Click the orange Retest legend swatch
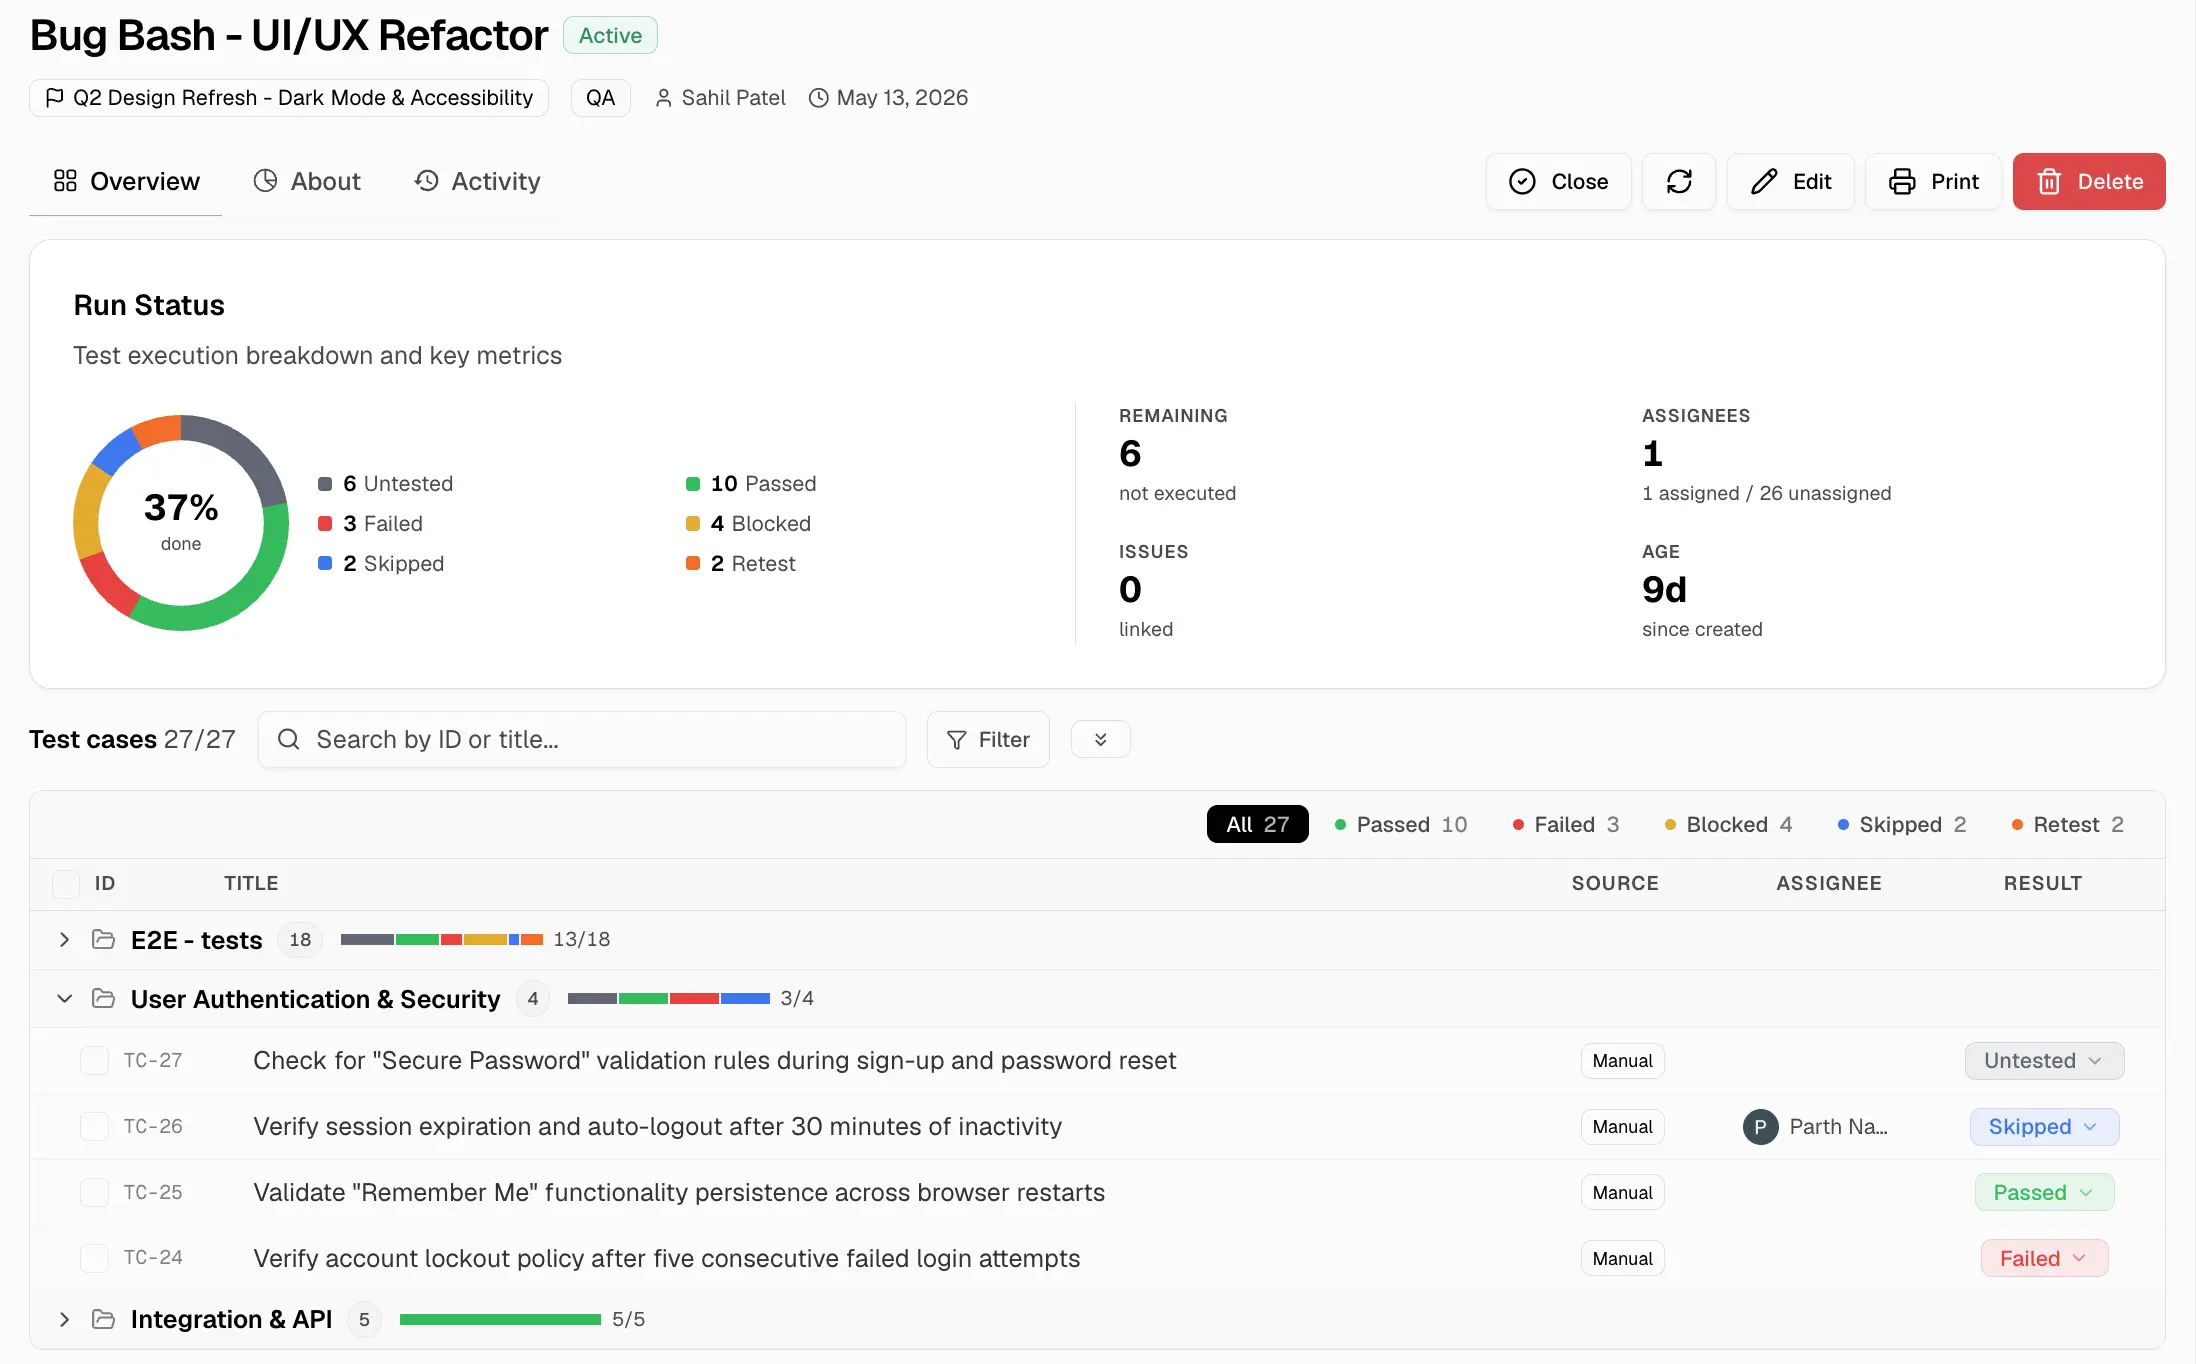2196x1364 pixels. tap(693, 563)
